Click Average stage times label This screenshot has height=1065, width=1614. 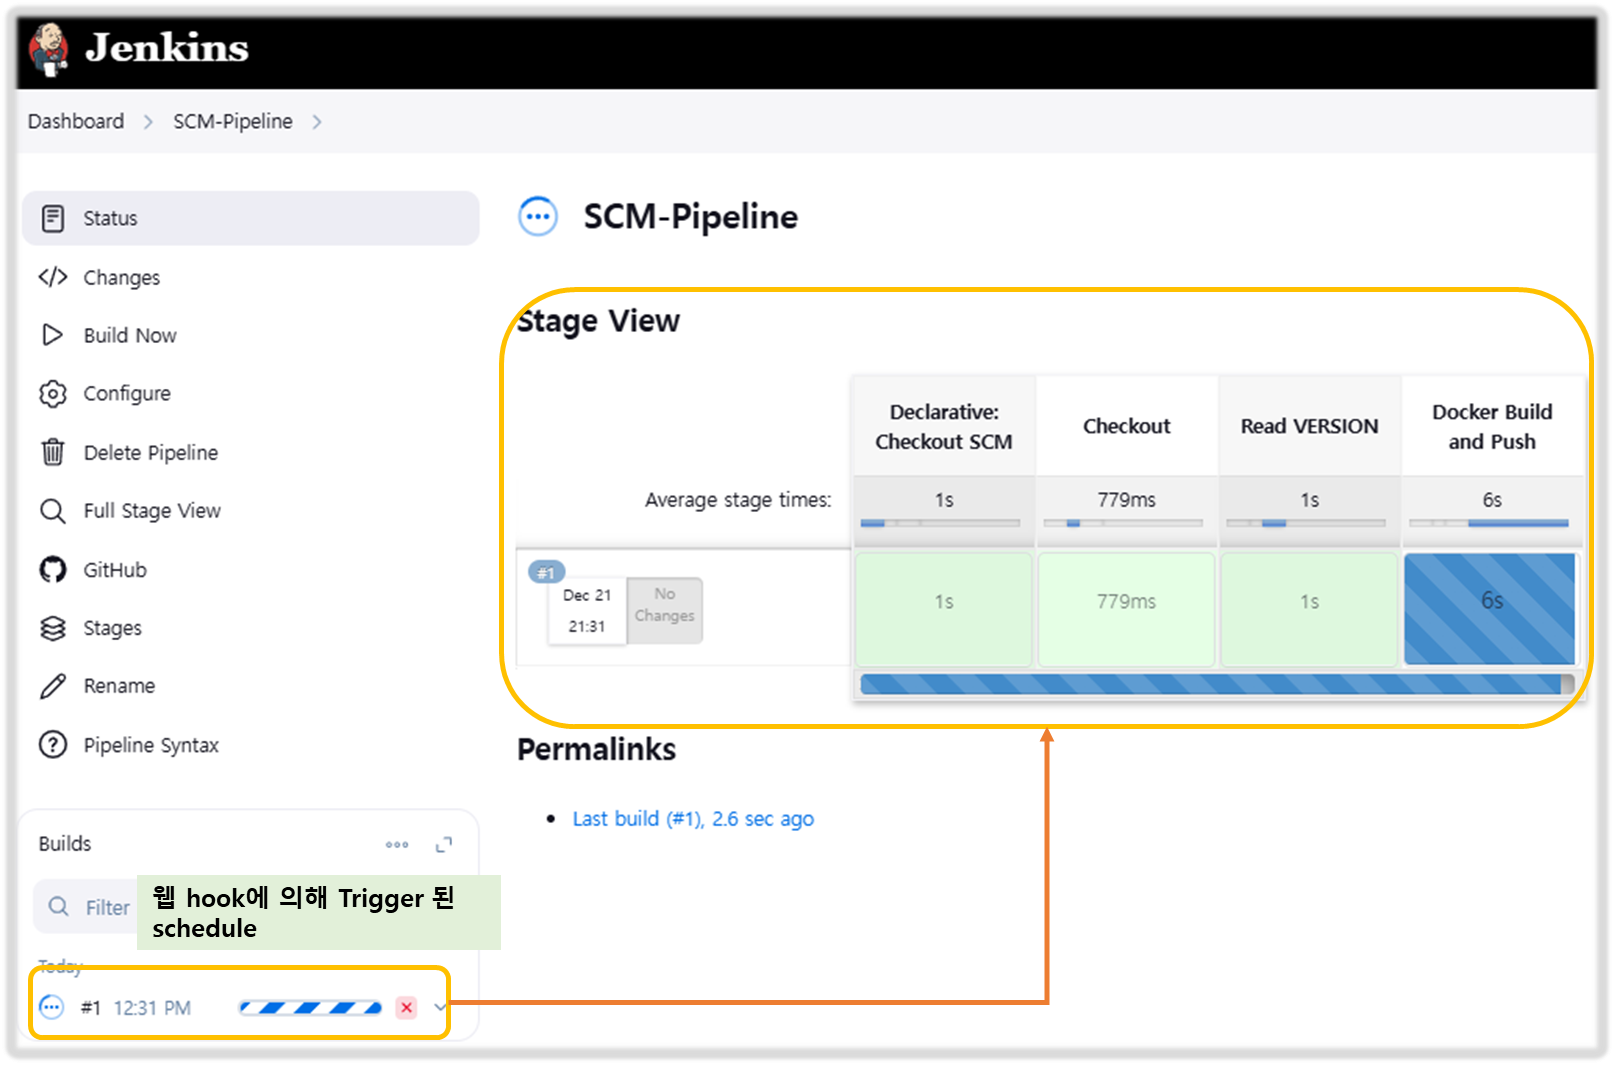[x=738, y=500]
